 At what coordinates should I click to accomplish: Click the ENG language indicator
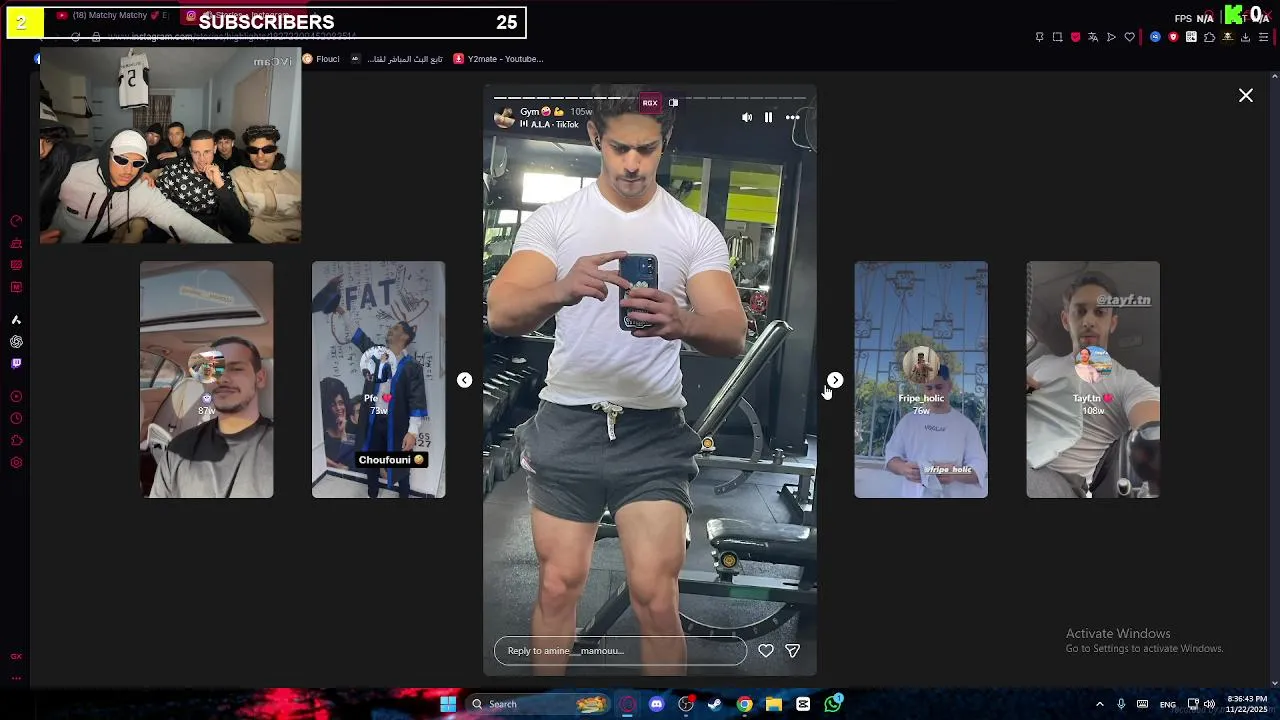1167,704
